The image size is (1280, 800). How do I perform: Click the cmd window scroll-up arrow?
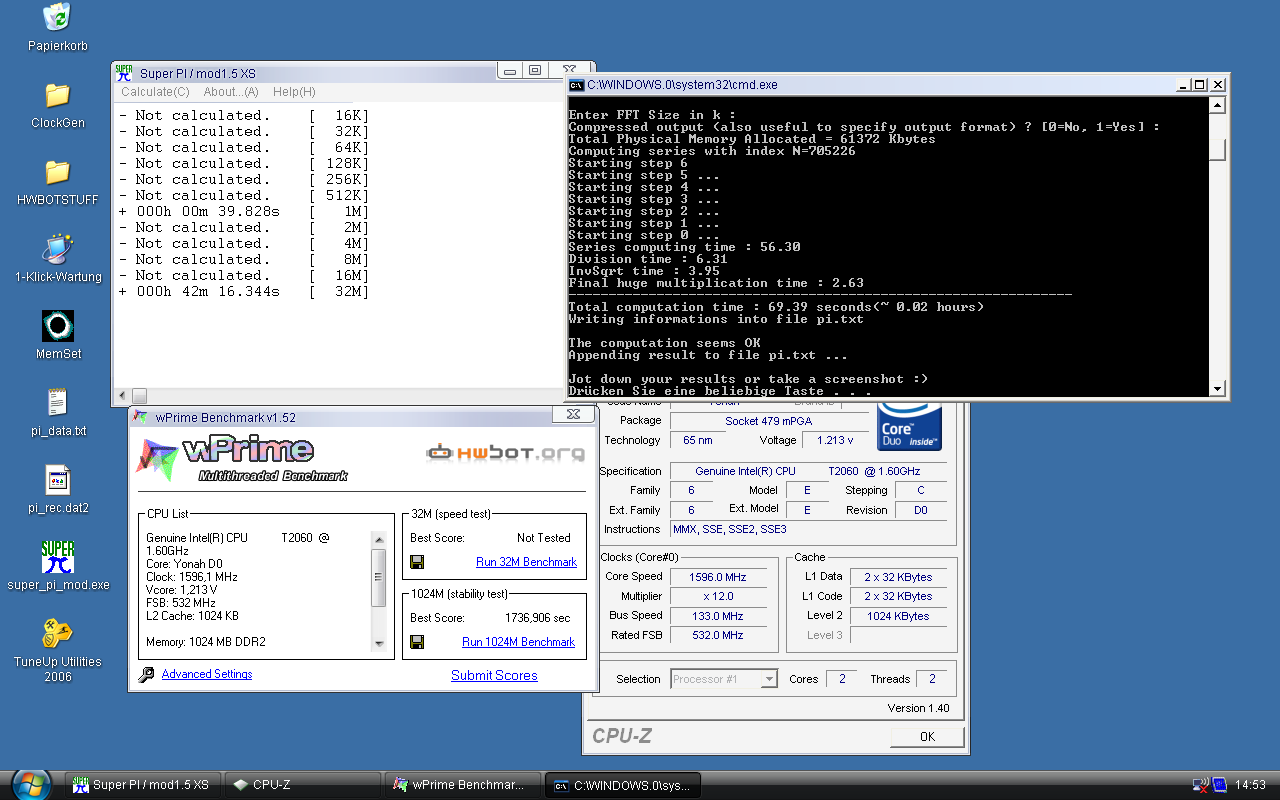point(1217,104)
